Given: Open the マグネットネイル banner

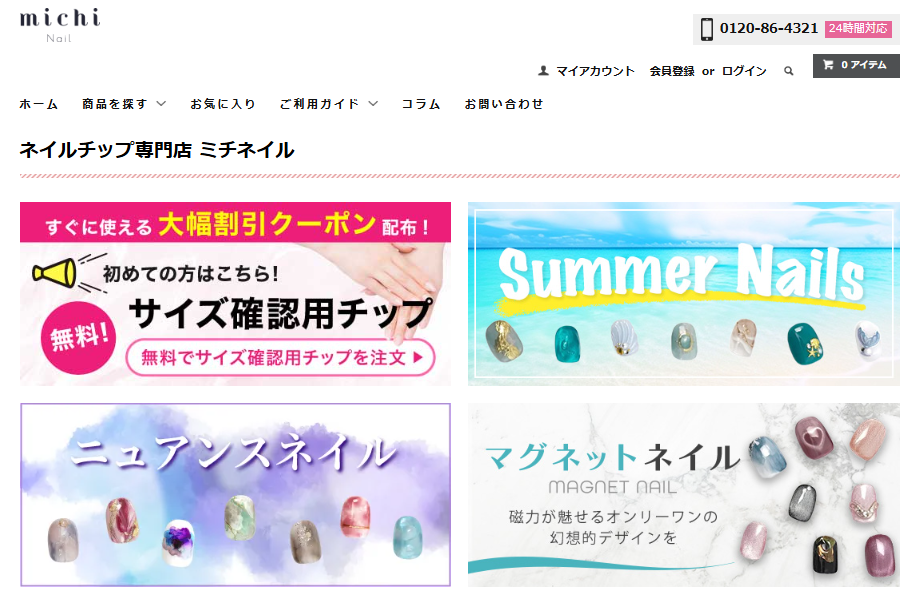Looking at the screenshot, I should [683, 495].
